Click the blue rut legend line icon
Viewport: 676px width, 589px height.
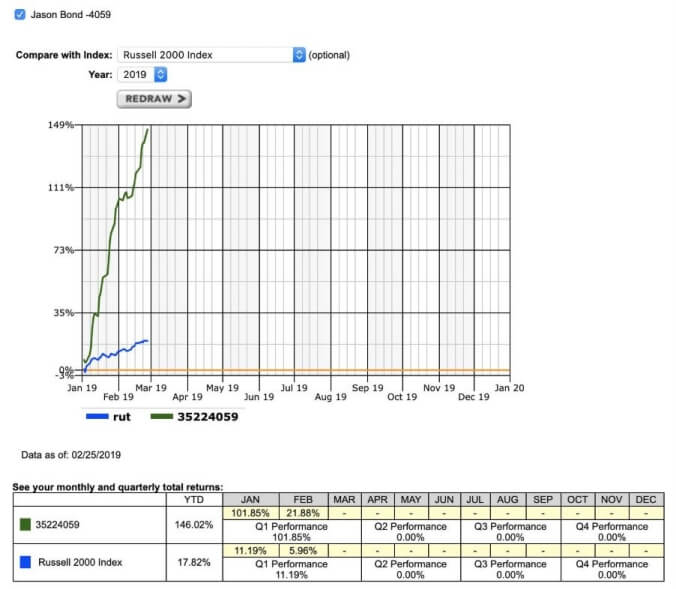pos(97,417)
